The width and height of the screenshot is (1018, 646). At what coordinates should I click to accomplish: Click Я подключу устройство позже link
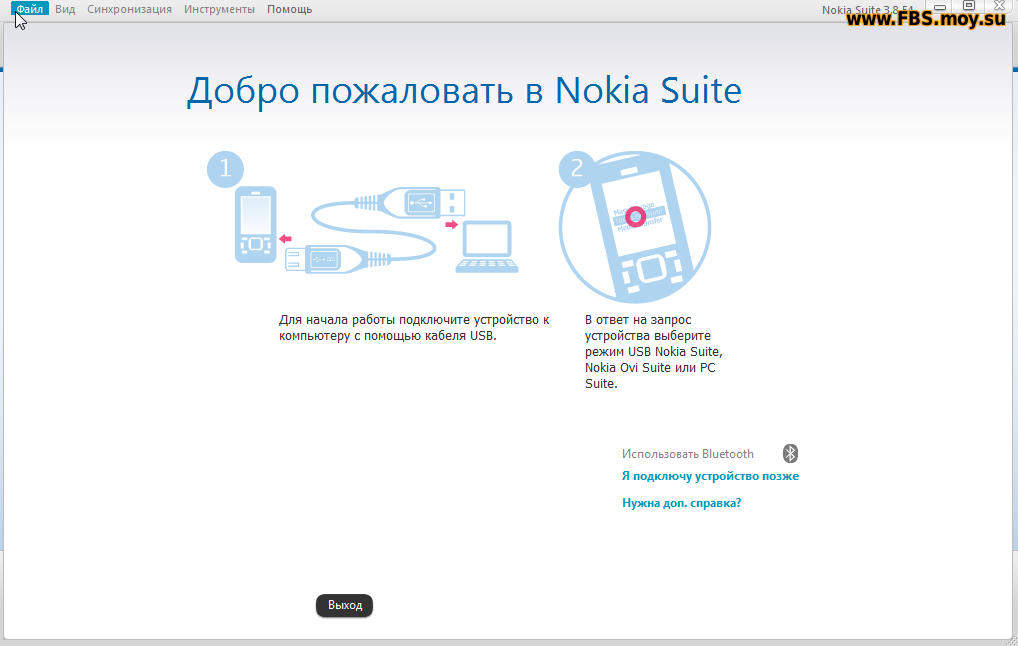point(710,476)
